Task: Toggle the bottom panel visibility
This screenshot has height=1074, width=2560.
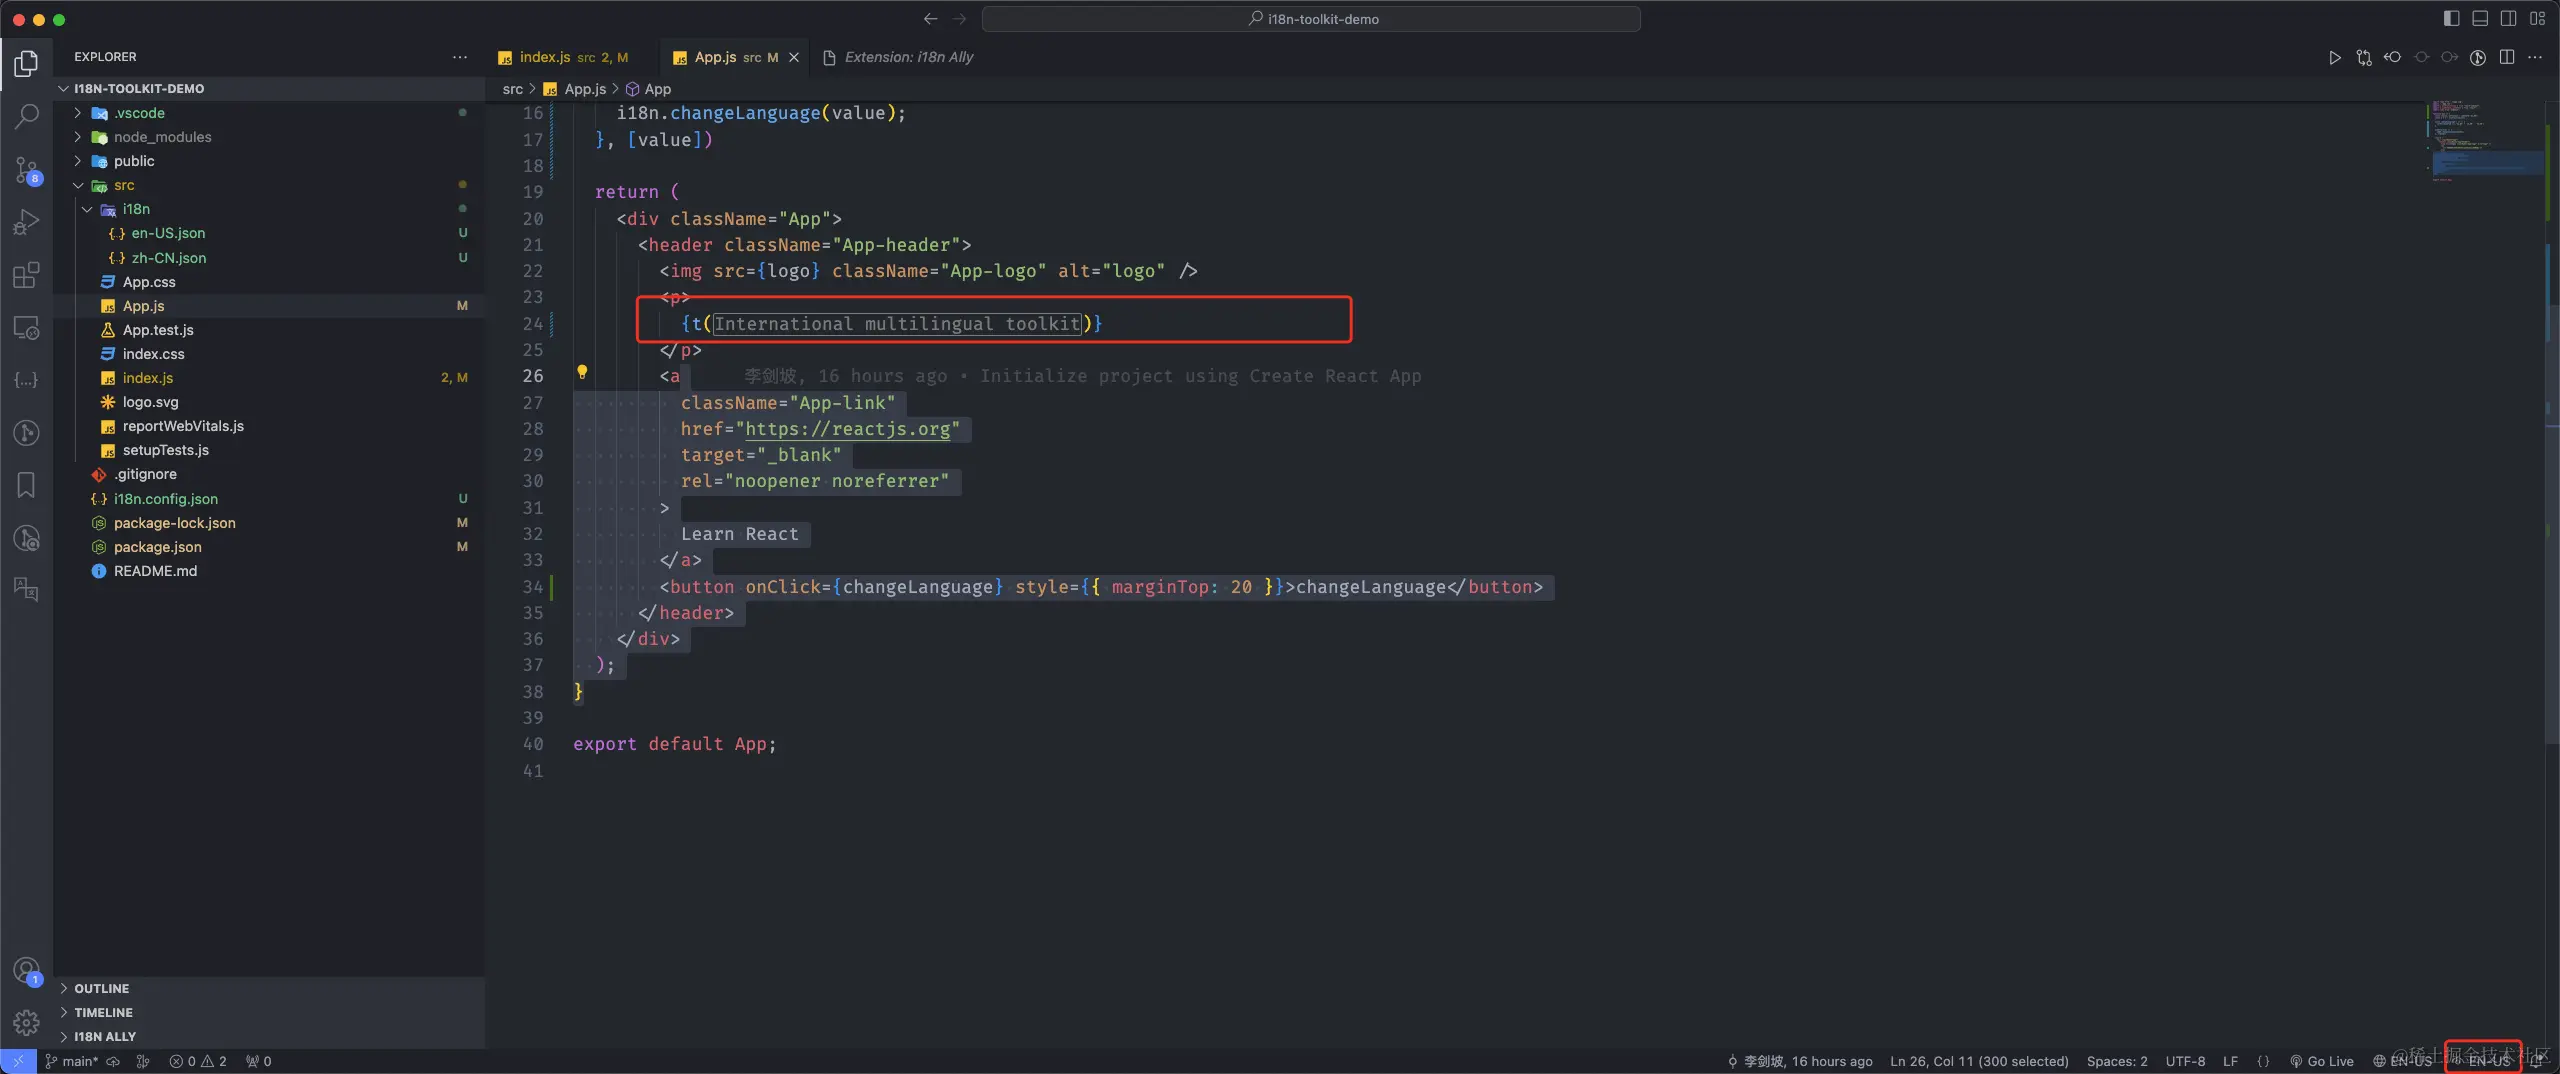Action: [2480, 19]
